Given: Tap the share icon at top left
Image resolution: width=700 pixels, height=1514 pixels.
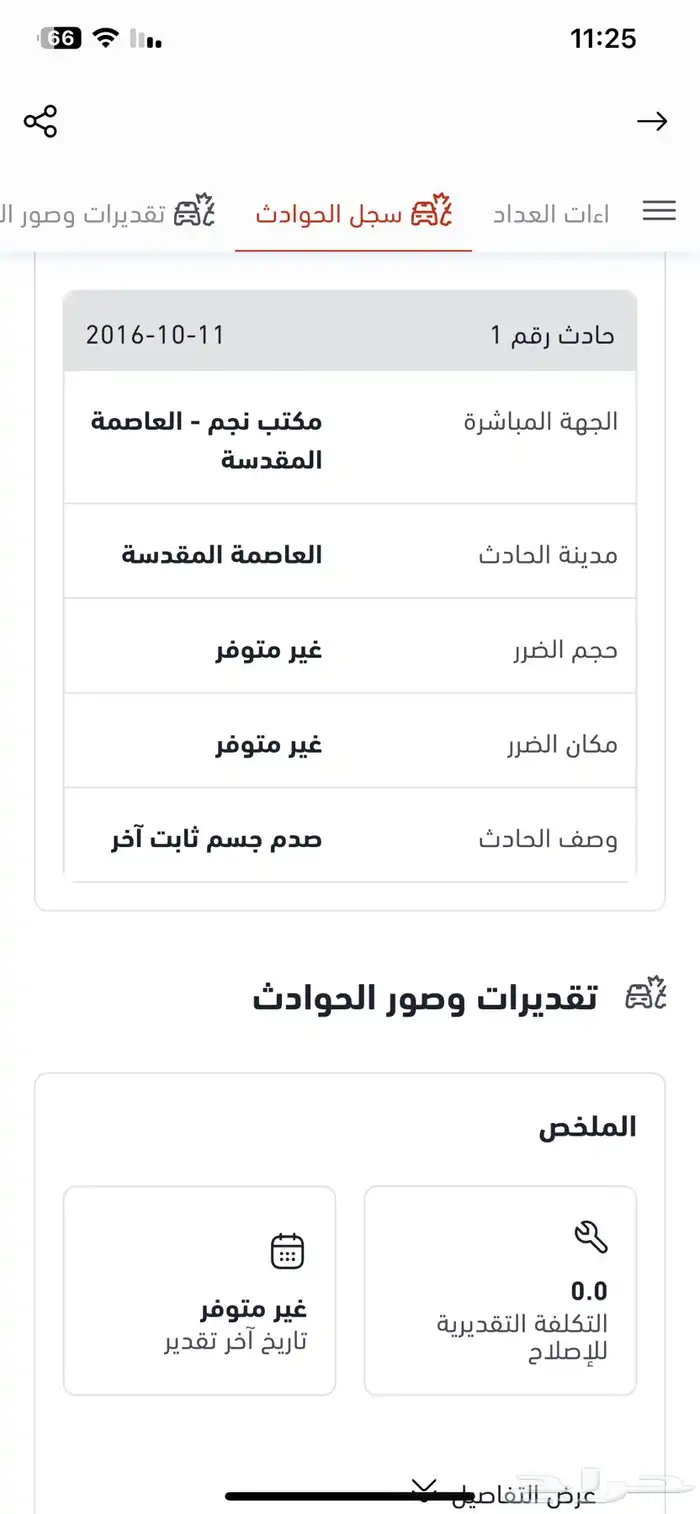Looking at the screenshot, I should 41,121.
